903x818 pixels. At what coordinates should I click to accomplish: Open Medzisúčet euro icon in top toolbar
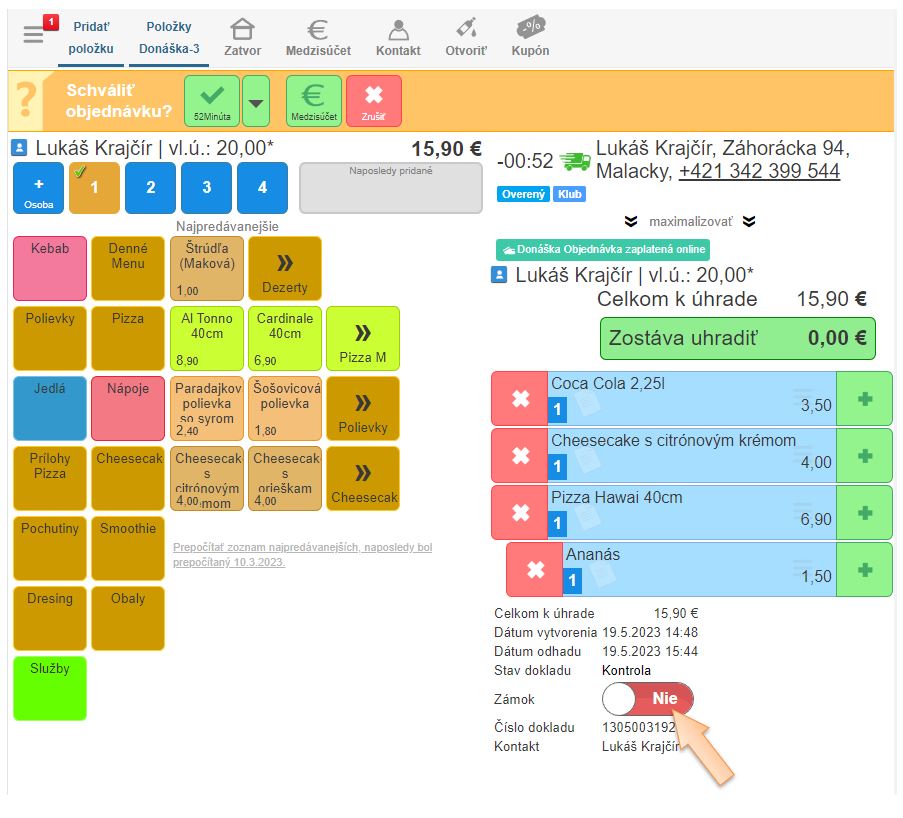click(318, 37)
